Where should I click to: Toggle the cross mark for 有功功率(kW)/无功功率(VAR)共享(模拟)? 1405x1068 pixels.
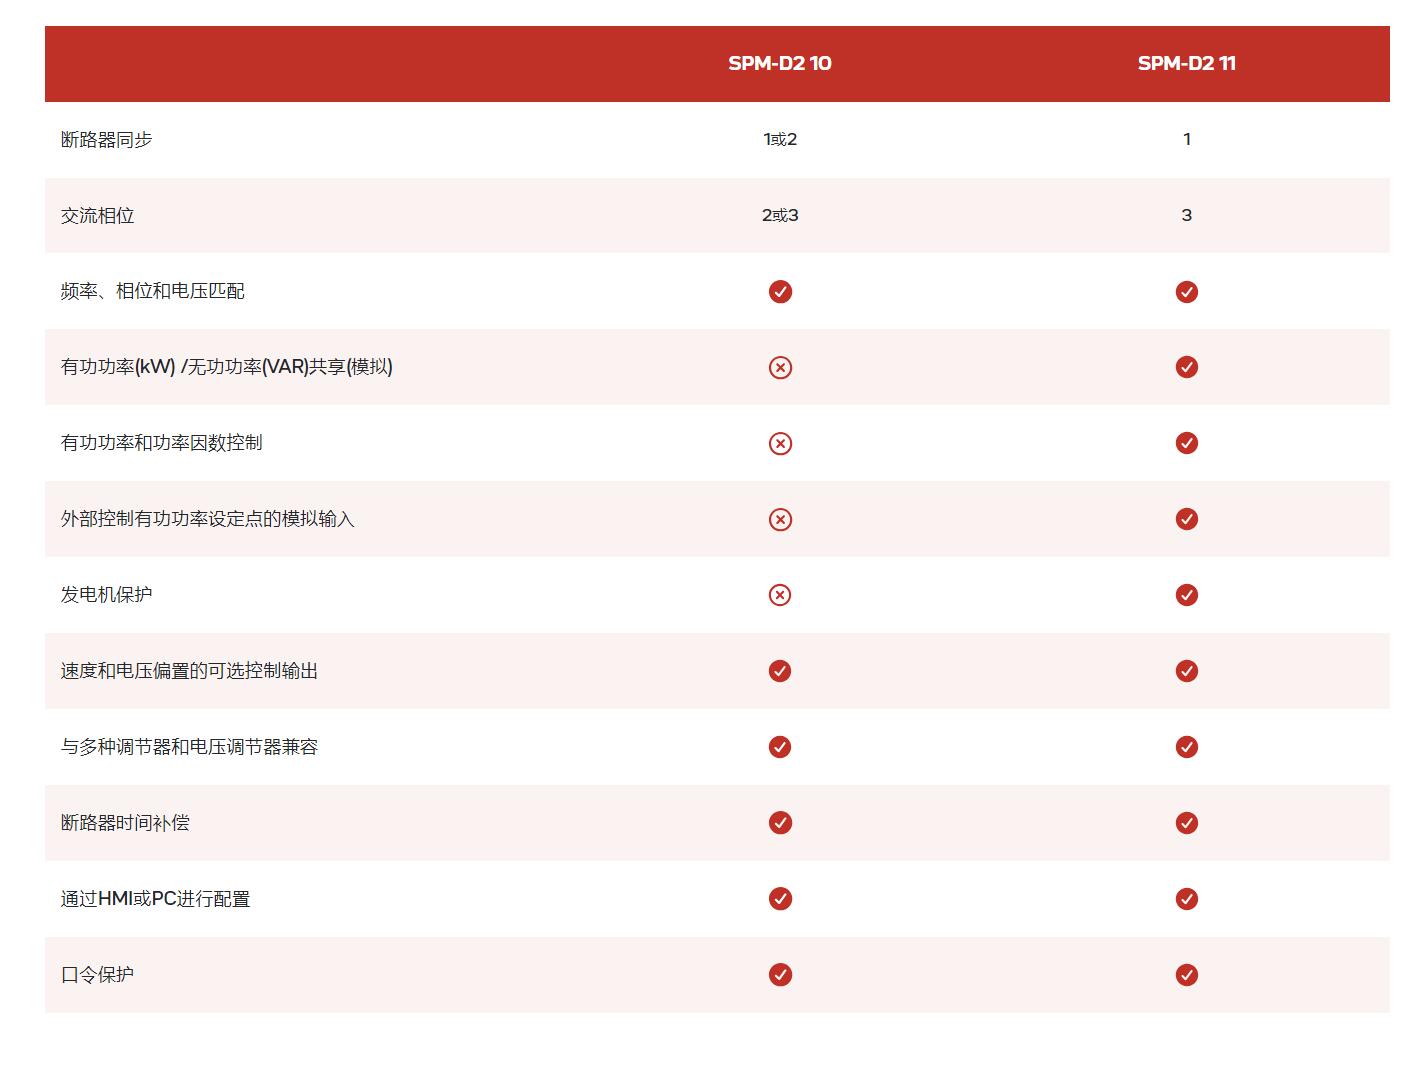(x=779, y=367)
